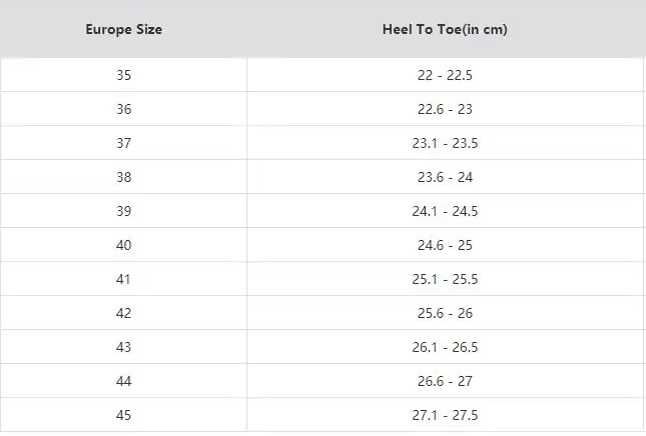Click the 25.6 - 26 measurement cell
646x436 pixels.
[x=444, y=313]
